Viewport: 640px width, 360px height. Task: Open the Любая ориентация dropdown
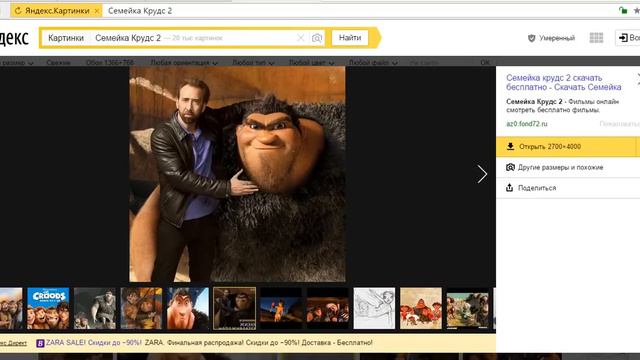[x=184, y=62]
